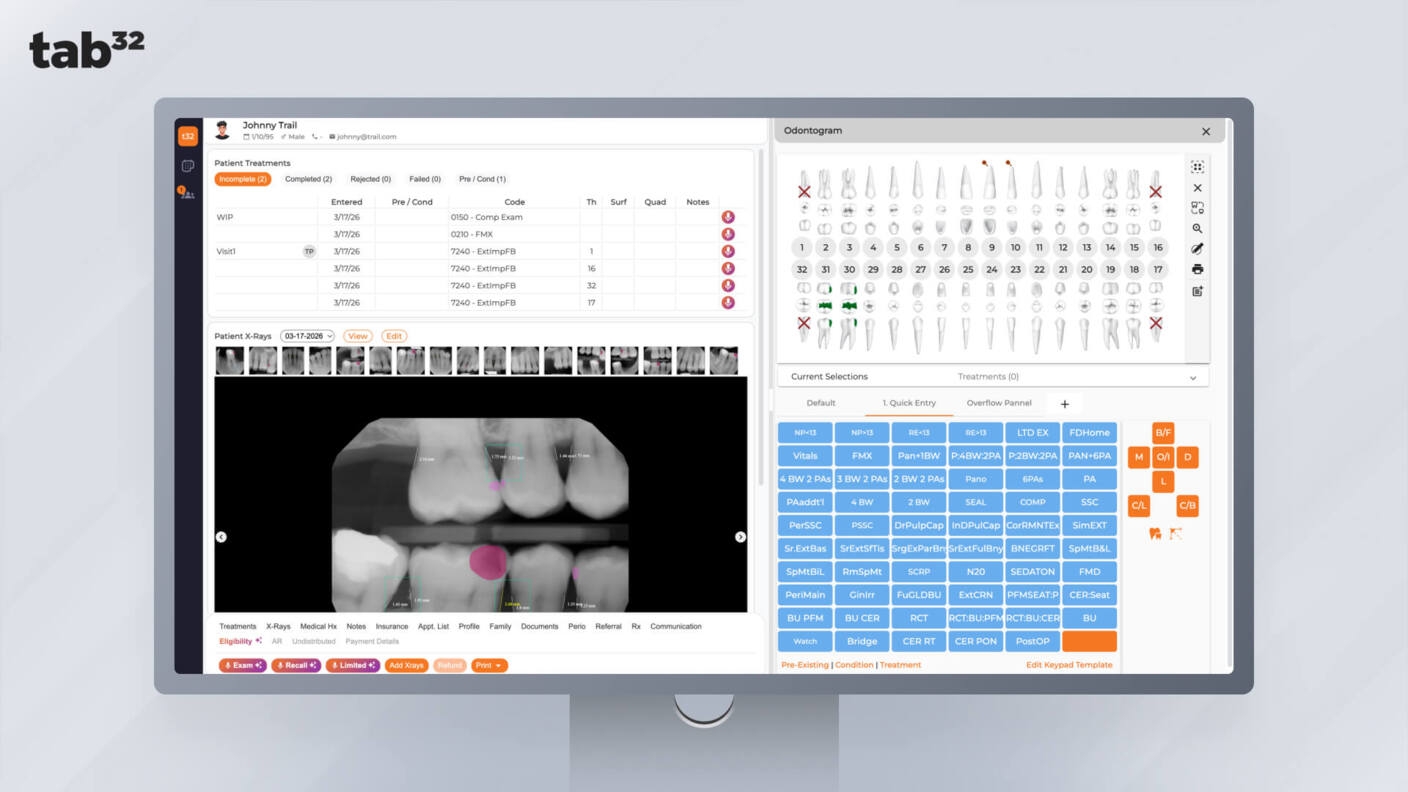Click the View button for Patient X-Rays
1408x792 pixels.
click(358, 336)
